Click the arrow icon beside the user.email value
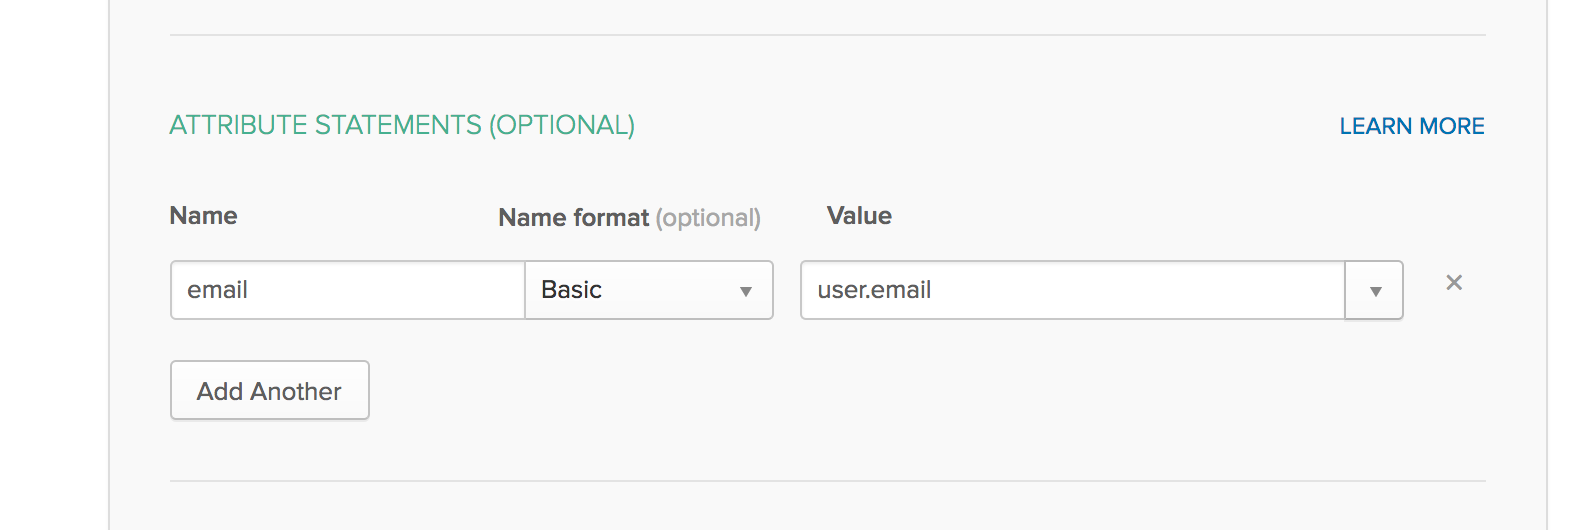Viewport: 1596px width, 530px height. (x=1375, y=292)
